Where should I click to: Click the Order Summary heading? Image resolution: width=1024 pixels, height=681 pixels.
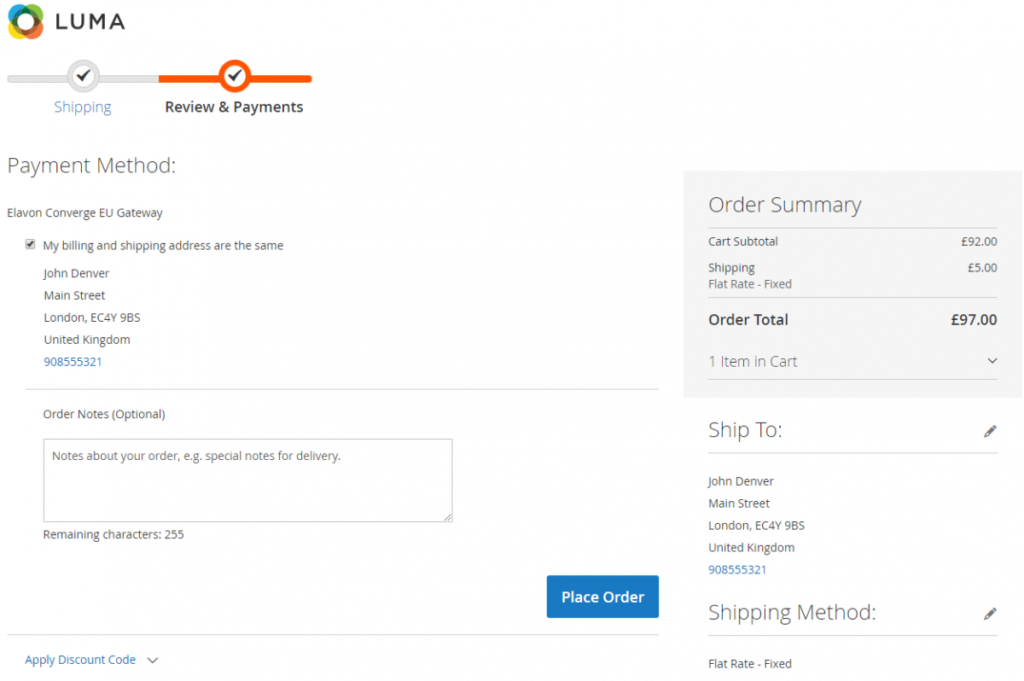(784, 204)
